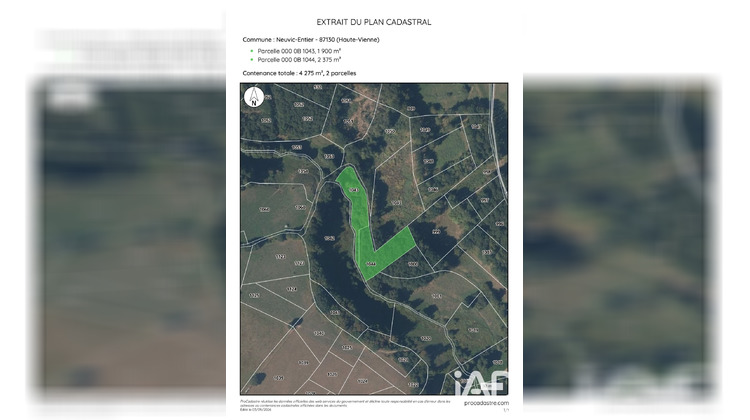
Task: Click 'Parcelle 000 0B 1043, 1 900 m²' entry
Action: click(299, 51)
